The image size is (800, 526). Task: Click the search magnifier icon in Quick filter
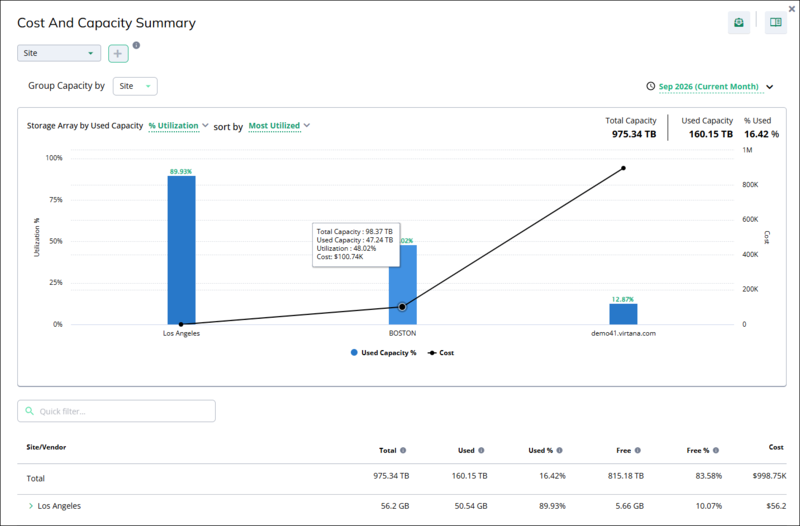point(30,411)
